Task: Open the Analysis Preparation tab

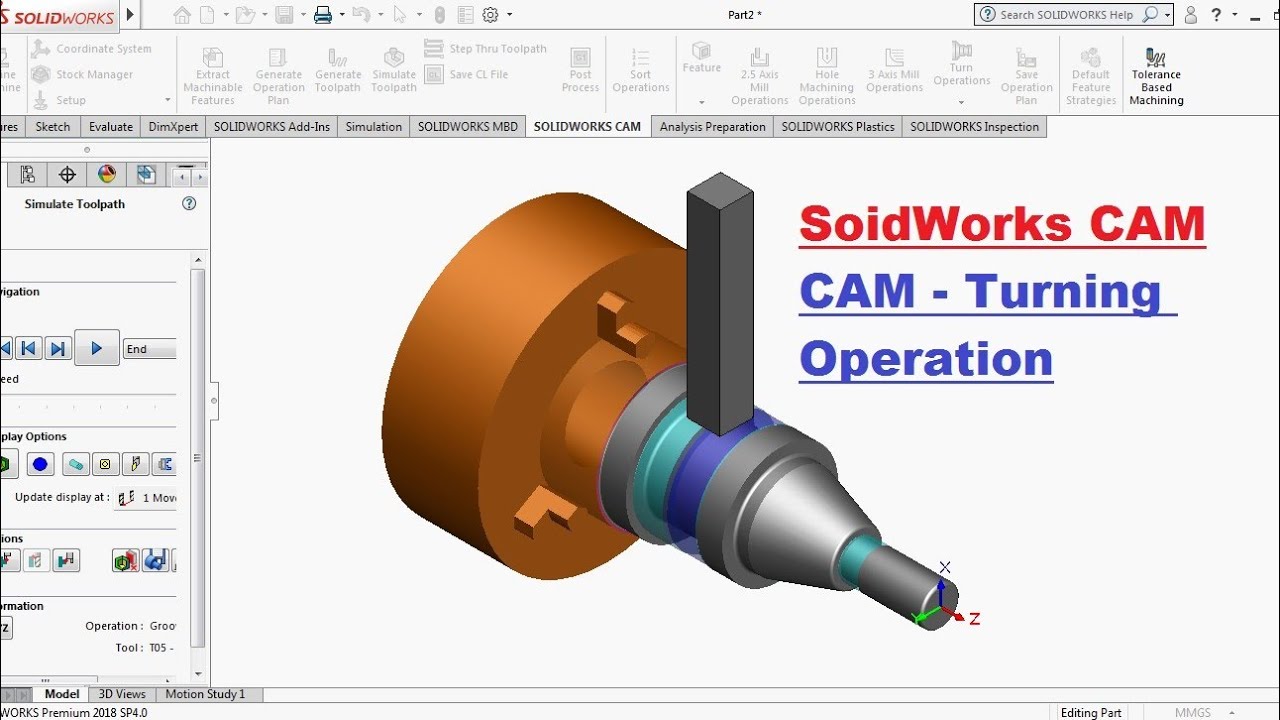Action: coord(713,127)
